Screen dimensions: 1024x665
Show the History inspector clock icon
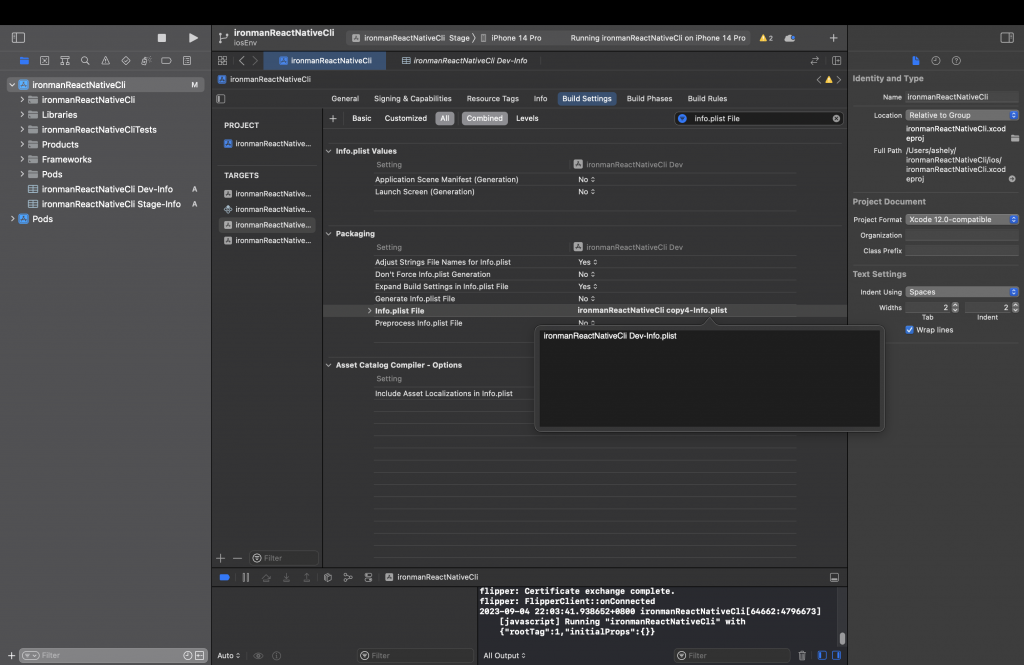(936, 61)
